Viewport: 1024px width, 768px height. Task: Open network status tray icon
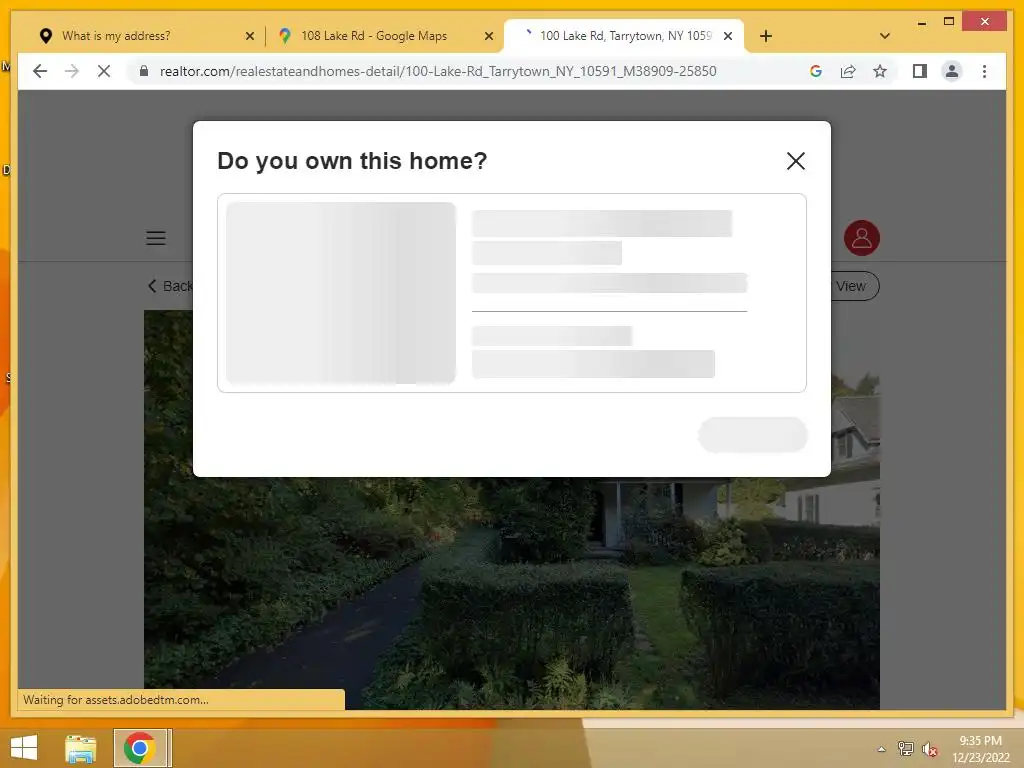pyautogui.click(x=905, y=749)
